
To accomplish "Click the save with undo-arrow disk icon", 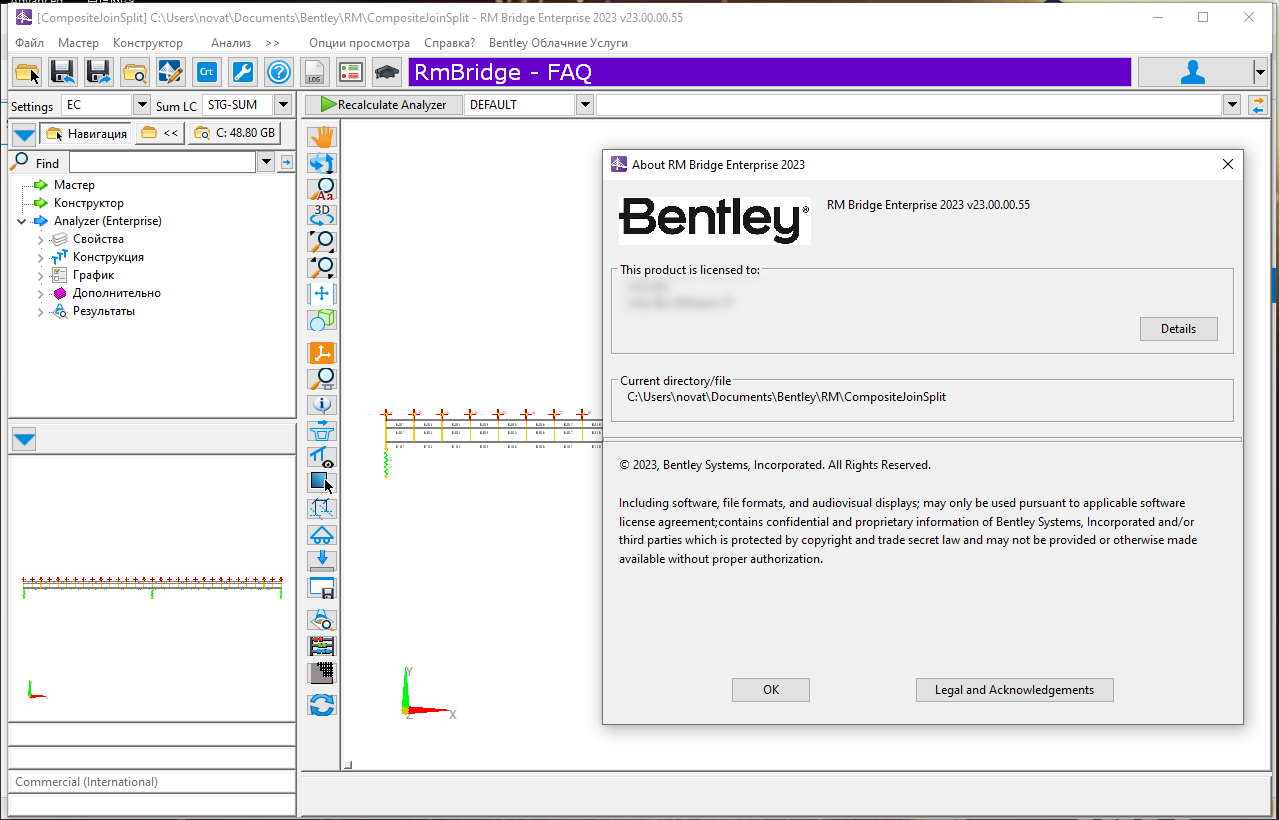I will point(64,72).
